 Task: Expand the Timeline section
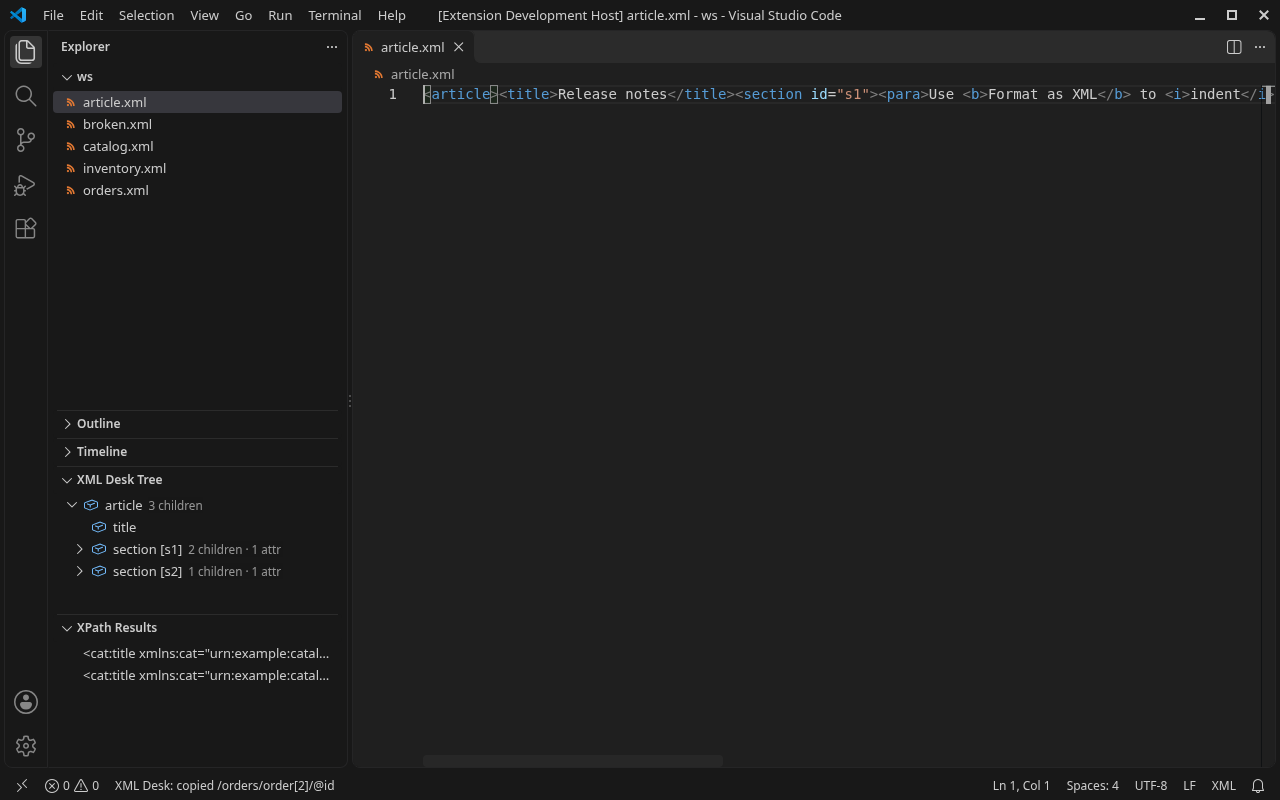tap(67, 452)
